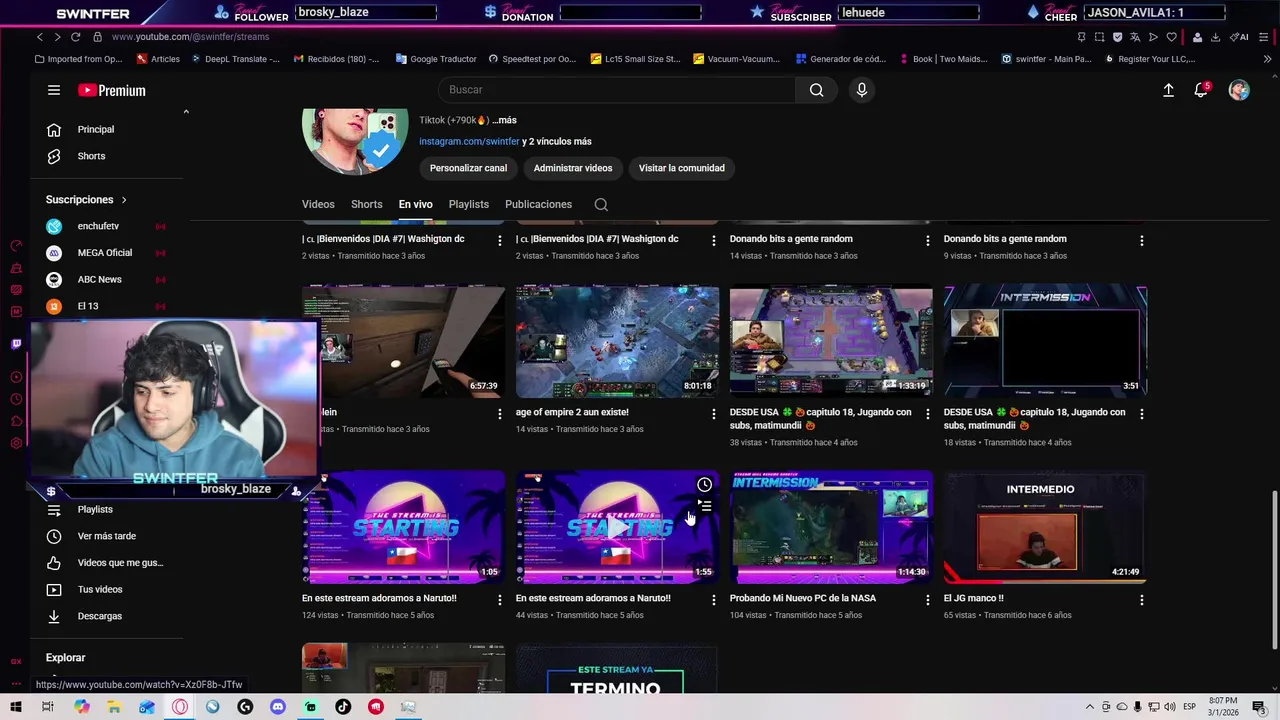Image resolution: width=1280 pixels, height=720 pixels.
Task: Open Shorts from the sidebar
Action: click(91, 156)
